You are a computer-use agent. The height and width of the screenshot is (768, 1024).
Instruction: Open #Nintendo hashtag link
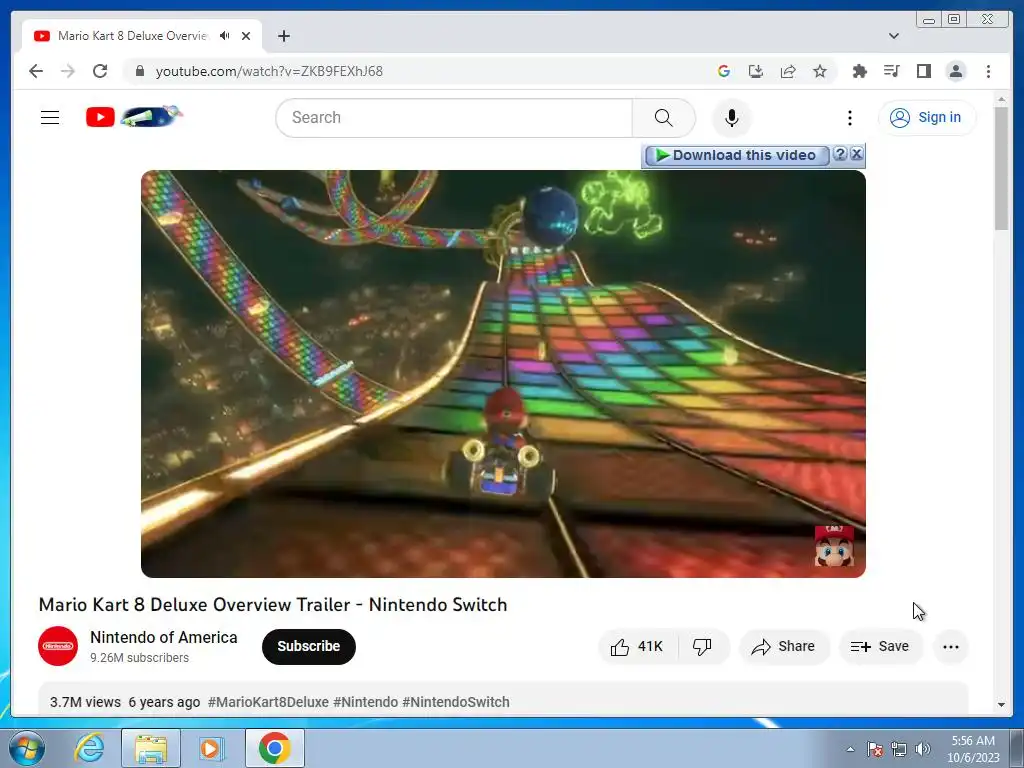366,702
